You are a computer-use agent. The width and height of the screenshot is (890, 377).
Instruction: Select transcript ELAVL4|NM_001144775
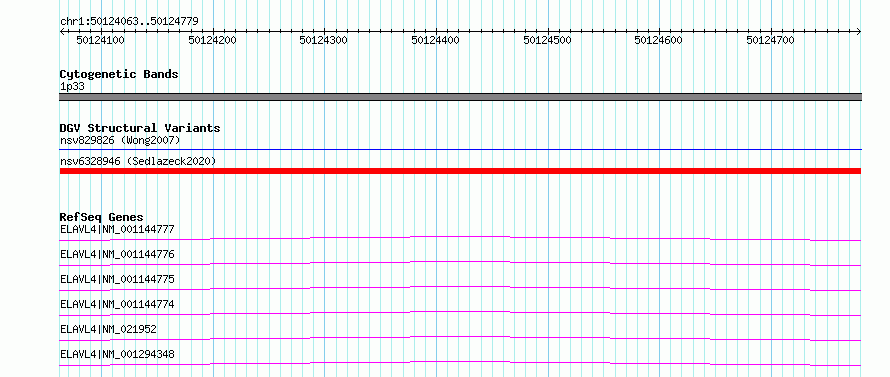tap(117, 279)
